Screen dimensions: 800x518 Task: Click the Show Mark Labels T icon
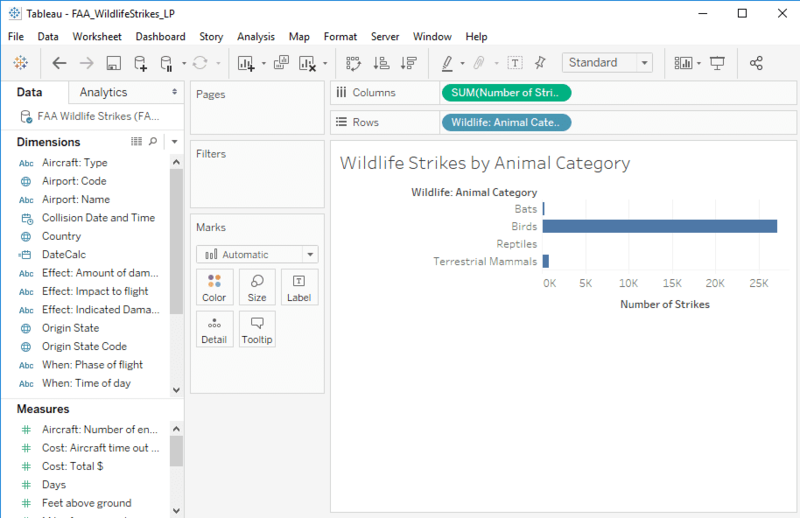click(x=515, y=63)
